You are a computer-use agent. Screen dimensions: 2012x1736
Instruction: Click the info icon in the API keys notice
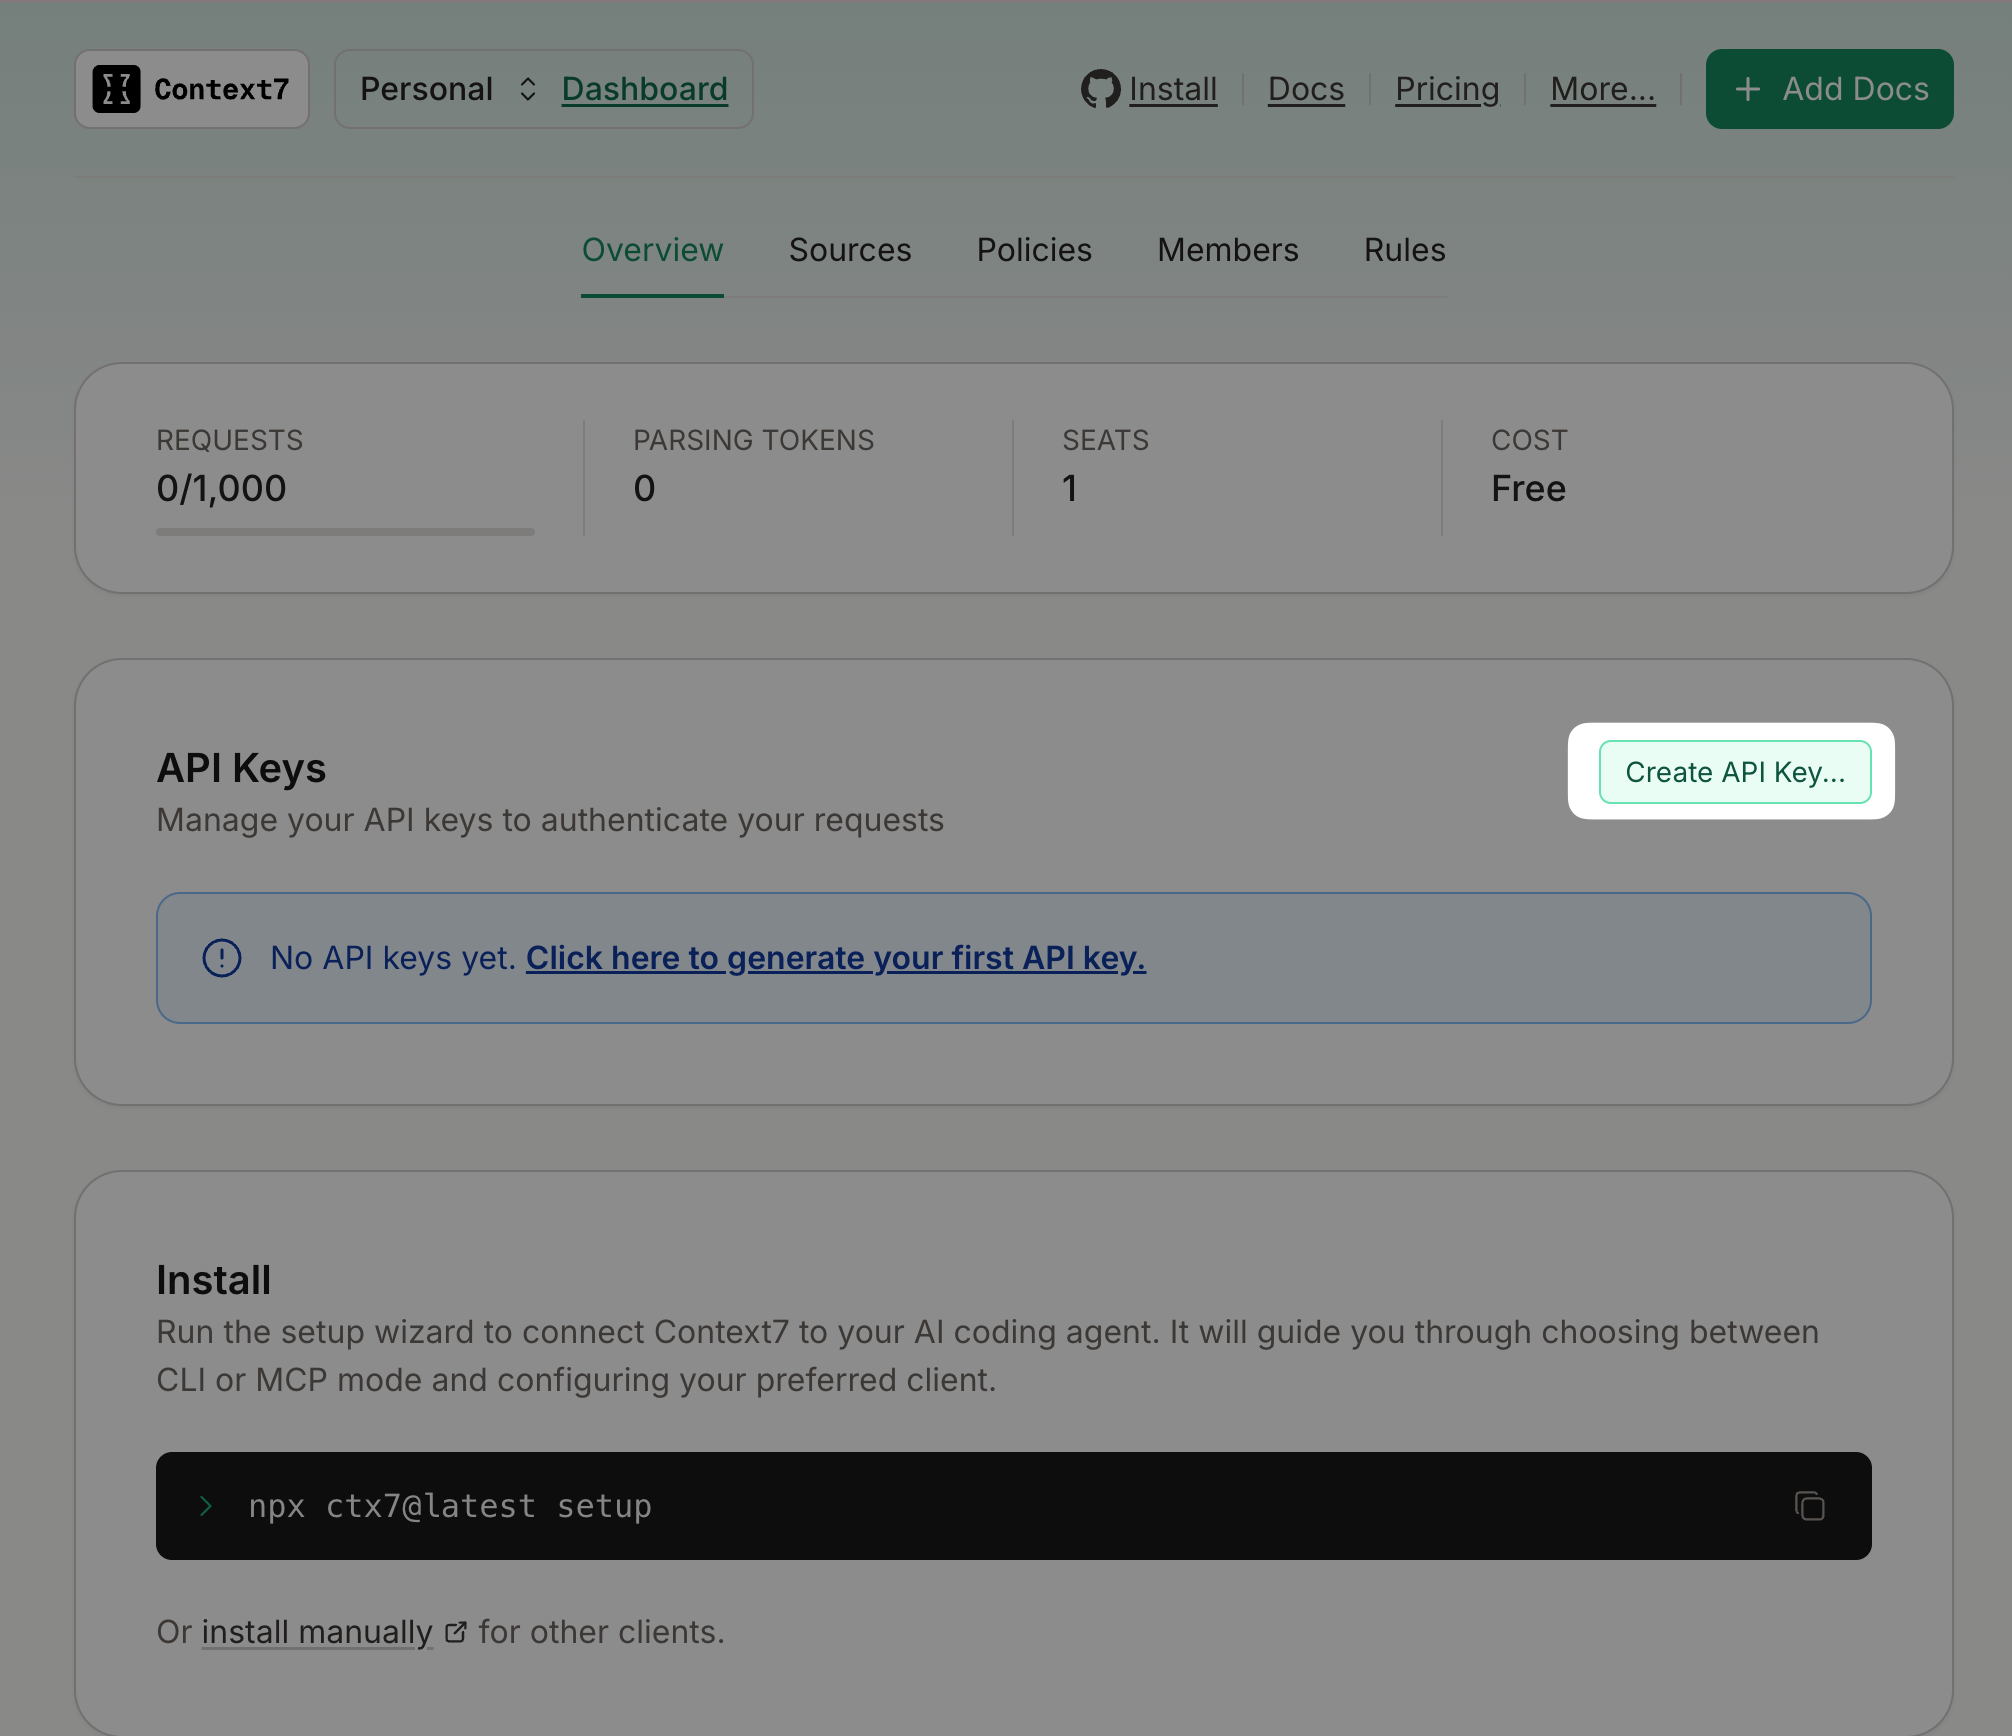pos(221,958)
